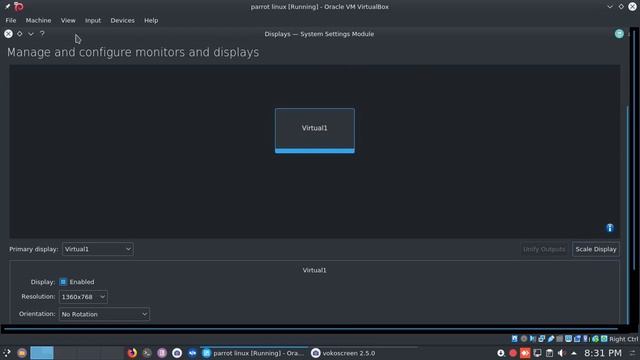Image resolution: width=640 pixels, height=360 pixels.
Task: Click the panel settings icon at taskbar end
Action: click(x=633, y=353)
